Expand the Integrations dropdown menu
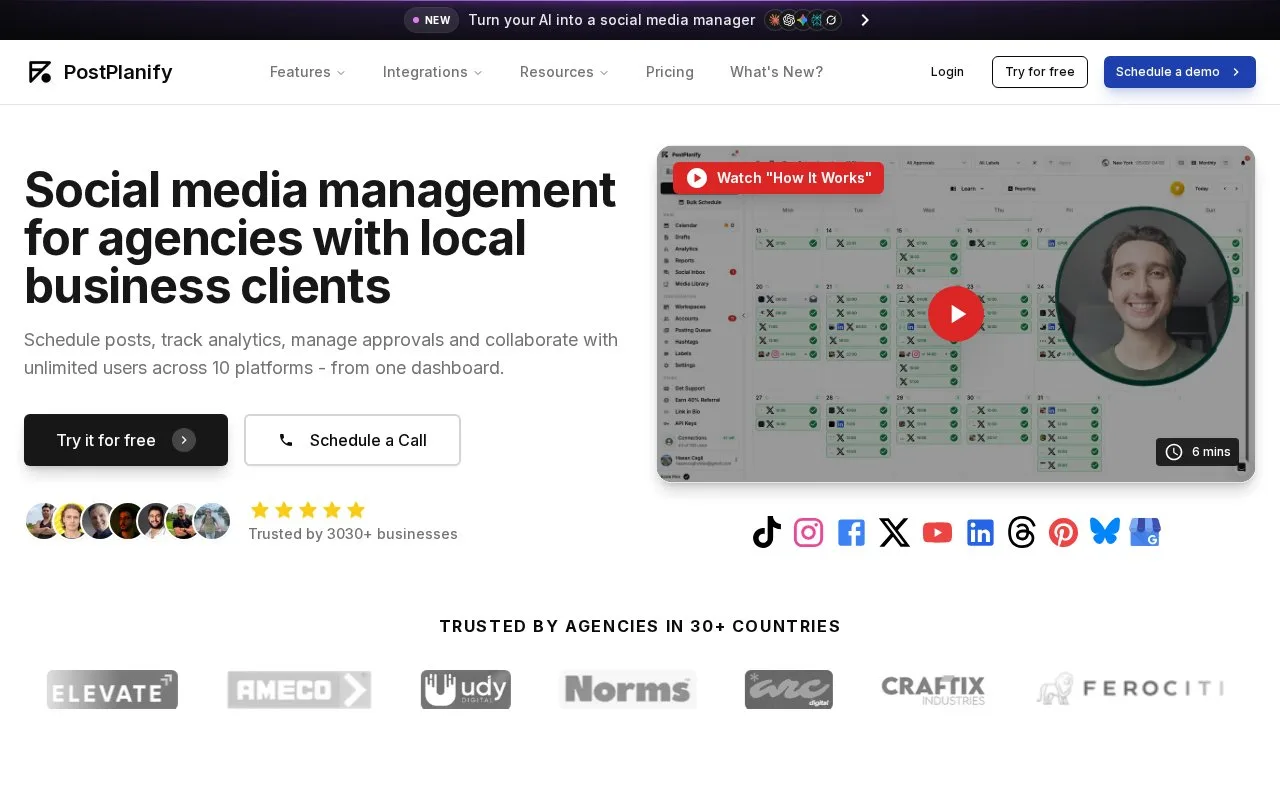This screenshot has width=1280, height=800. (432, 72)
